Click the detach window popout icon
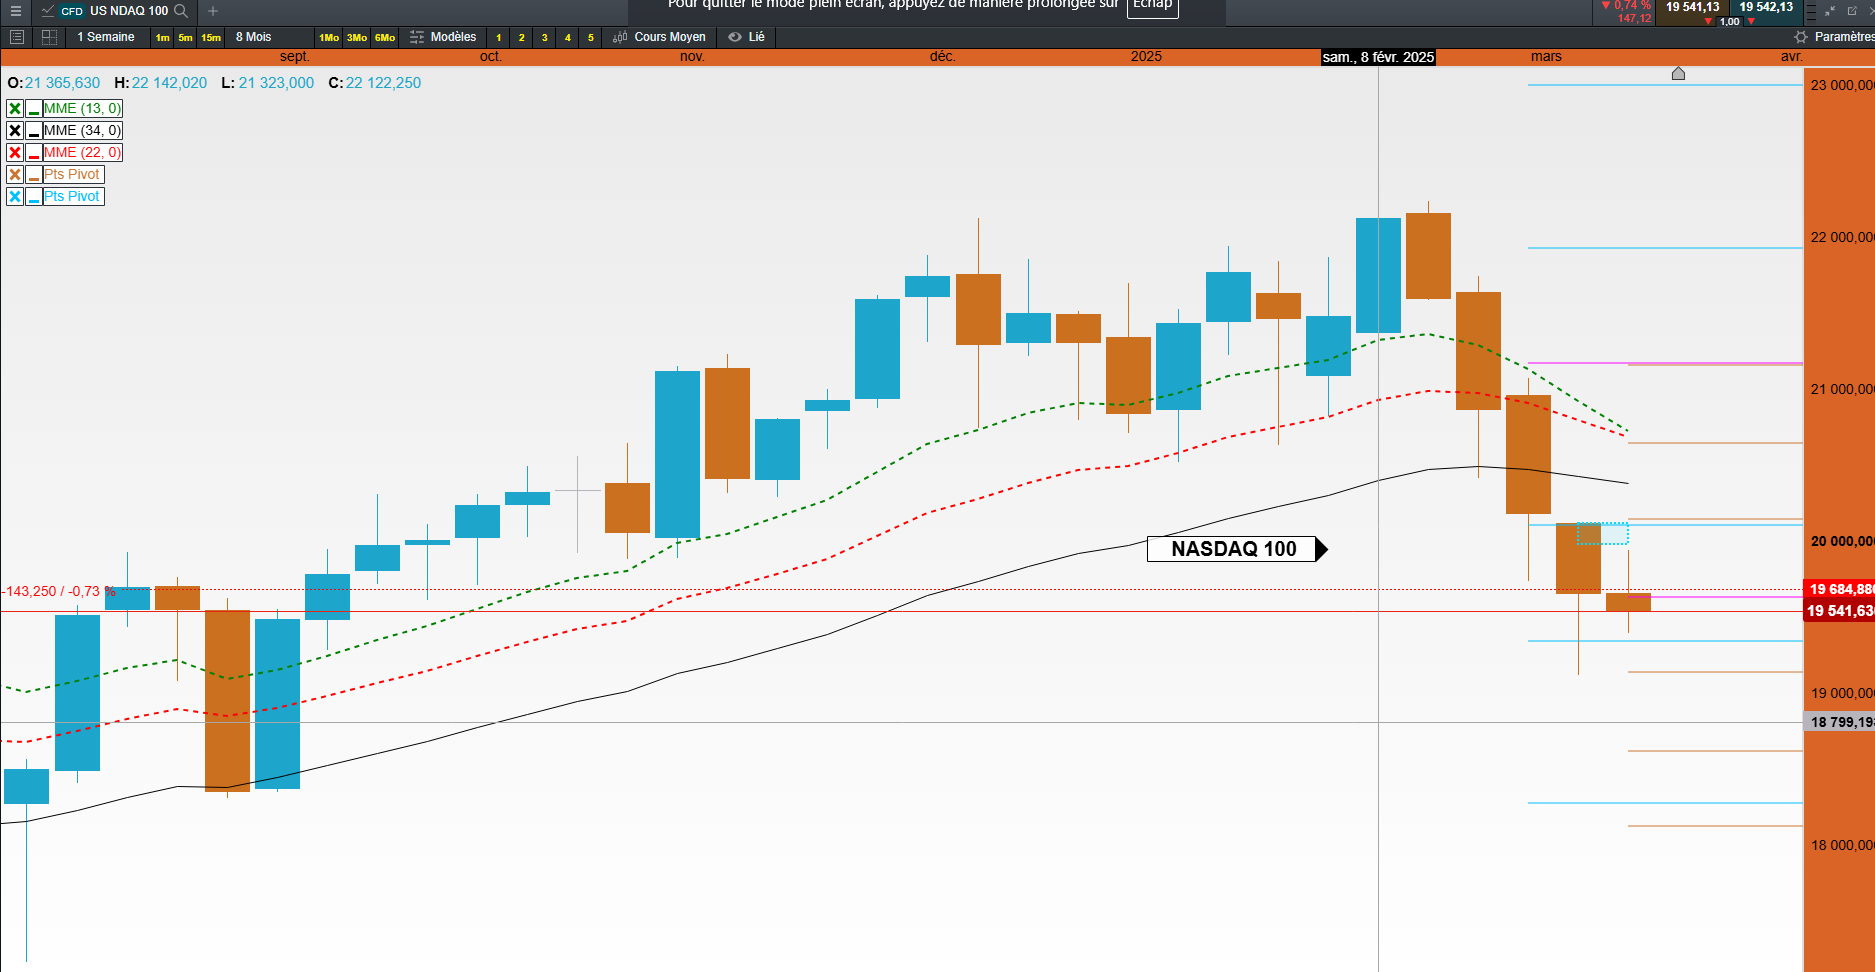This screenshot has width=1875, height=972. 1852,11
